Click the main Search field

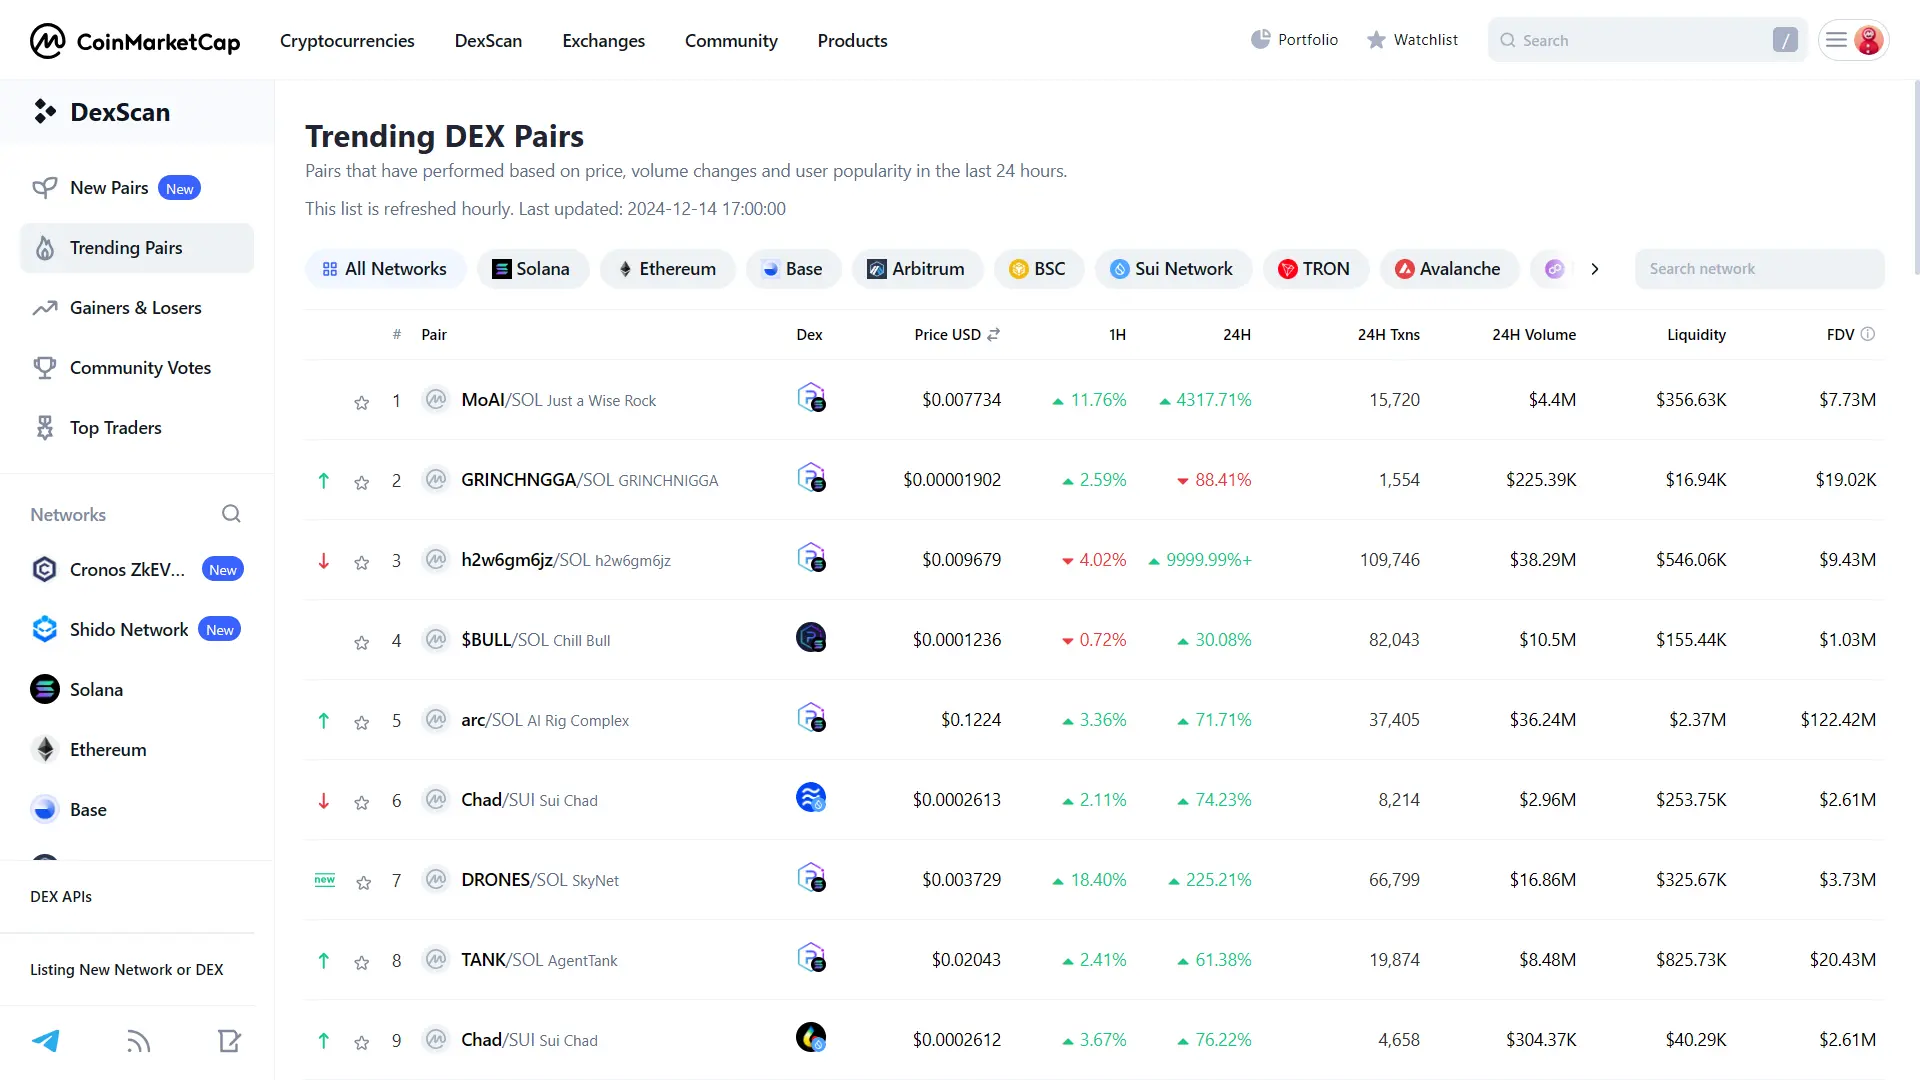[x=1647, y=40]
